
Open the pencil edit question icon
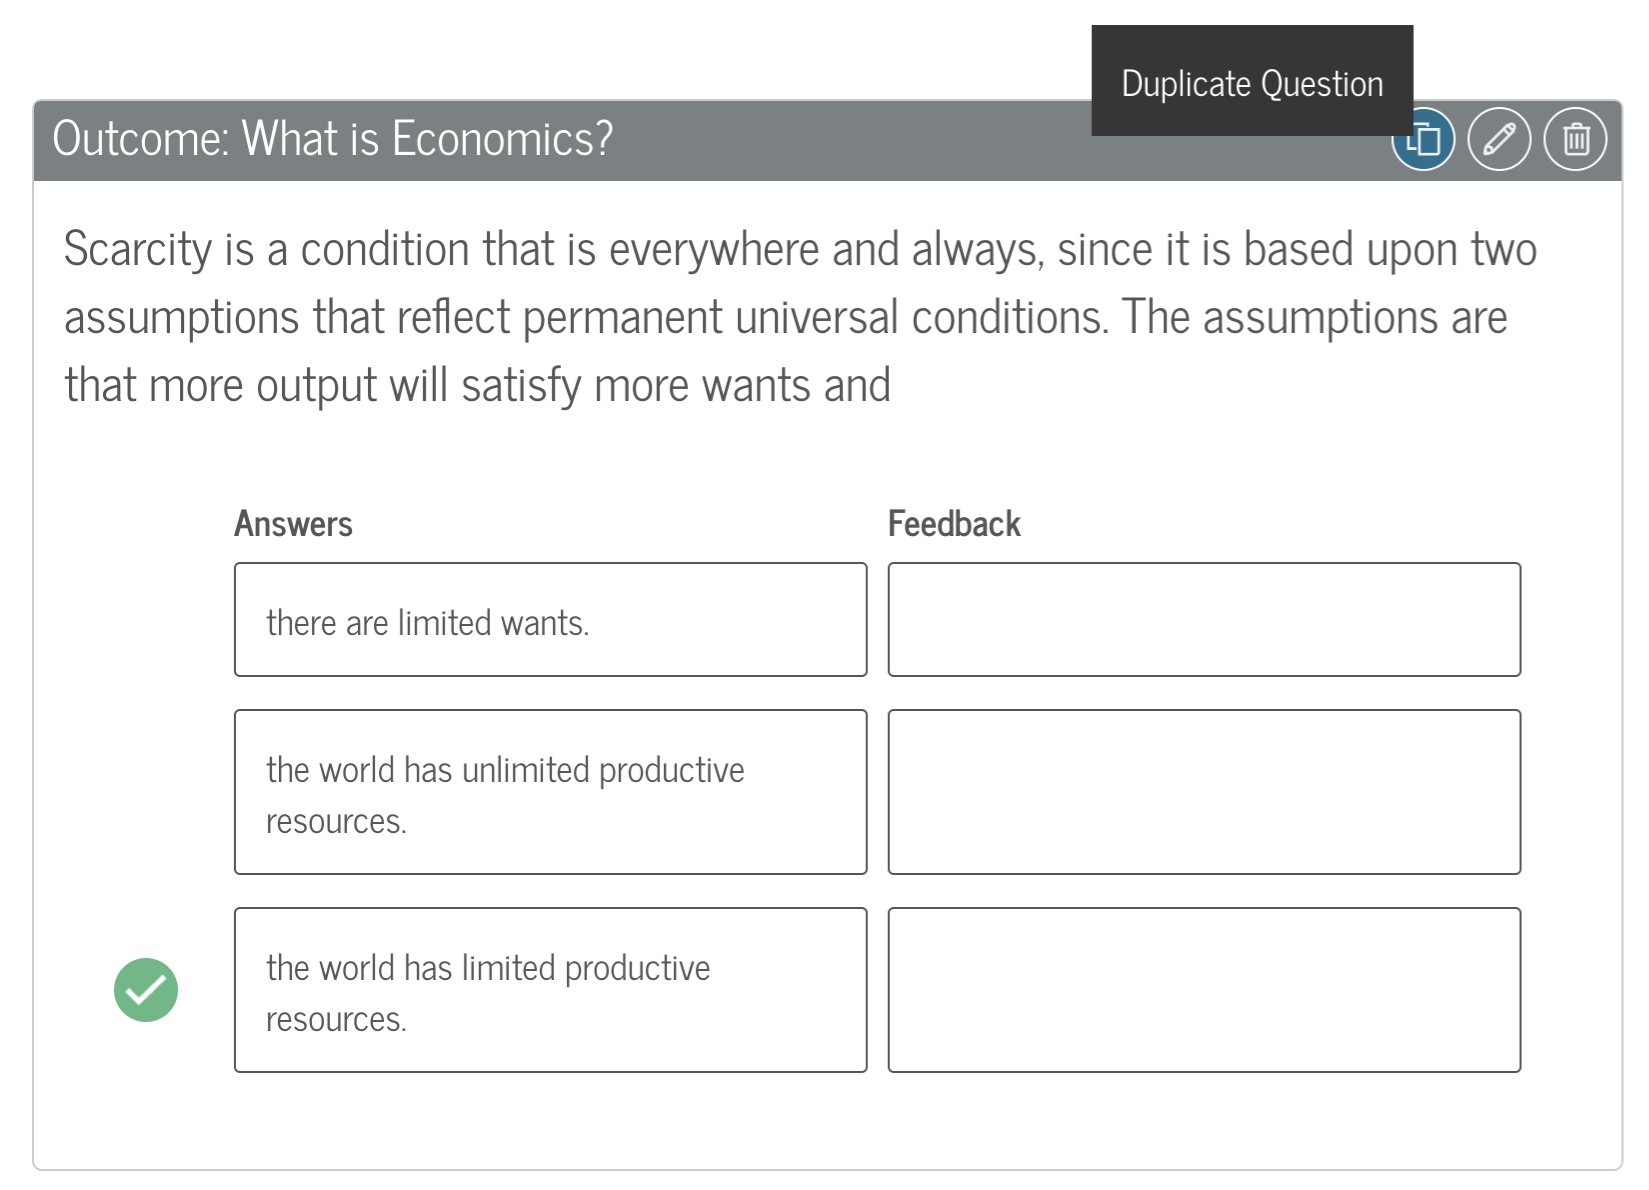(x=1499, y=139)
